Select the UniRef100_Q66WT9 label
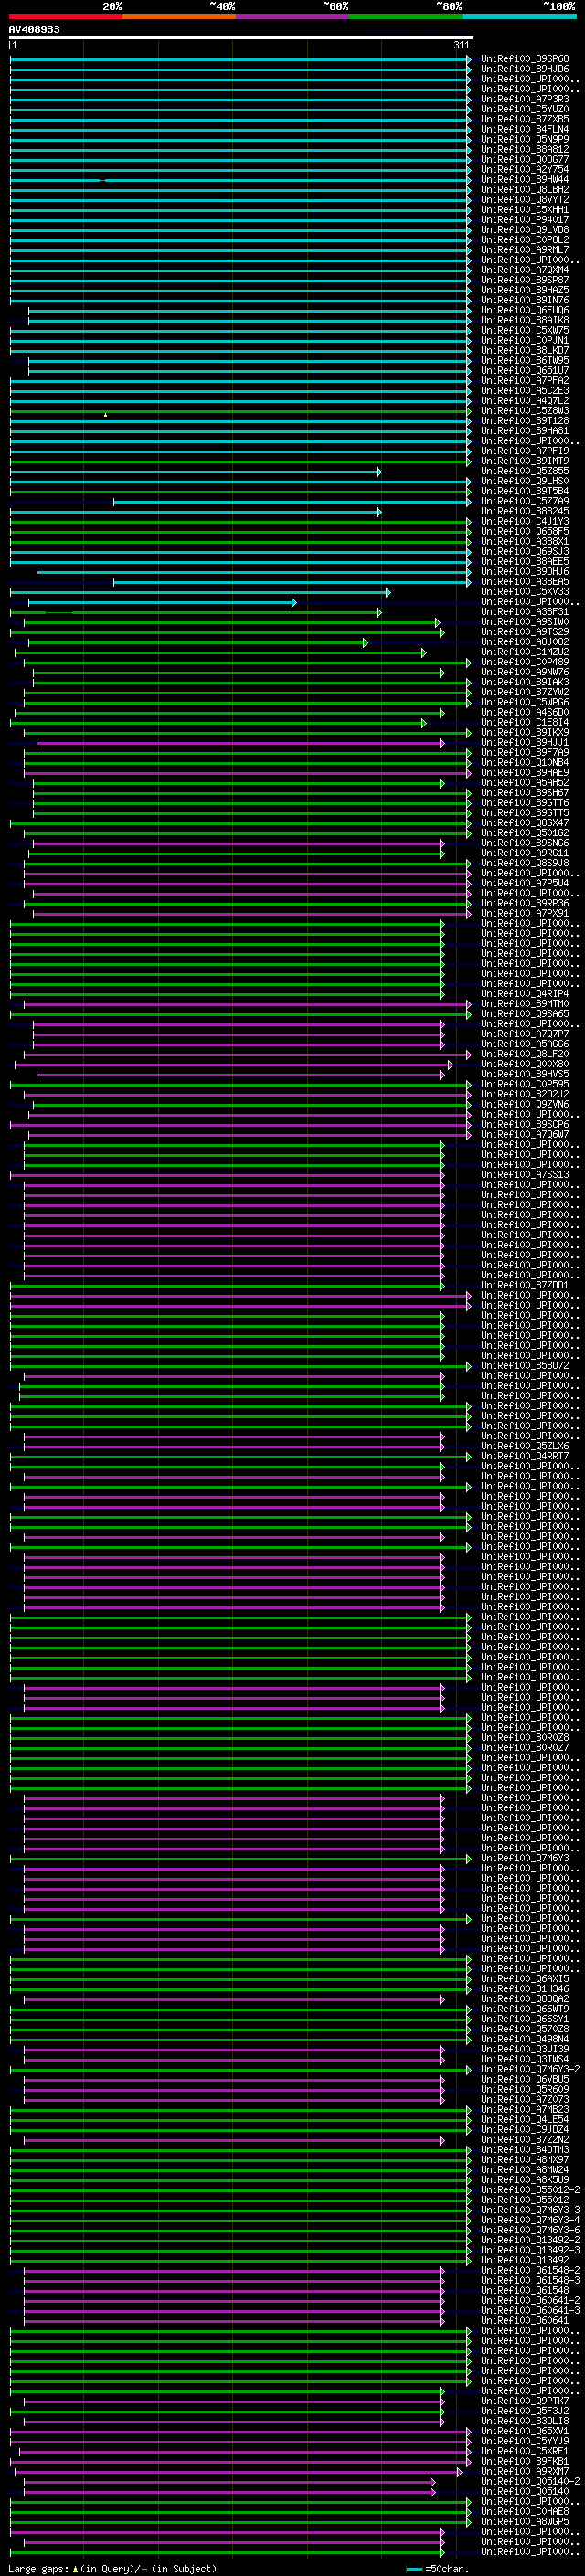The height and width of the screenshot is (2576, 585). click(x=524, y=2008)
